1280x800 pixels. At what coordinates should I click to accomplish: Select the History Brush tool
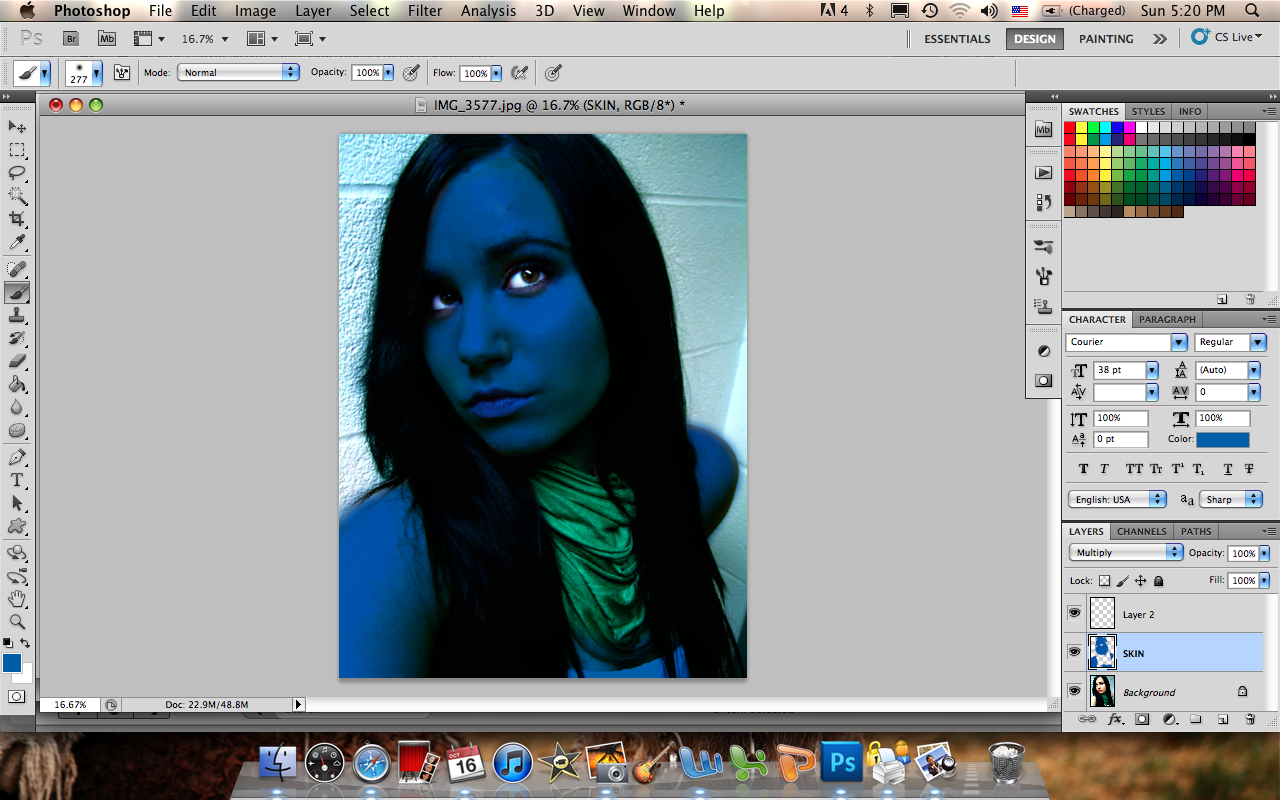(17, 338)
